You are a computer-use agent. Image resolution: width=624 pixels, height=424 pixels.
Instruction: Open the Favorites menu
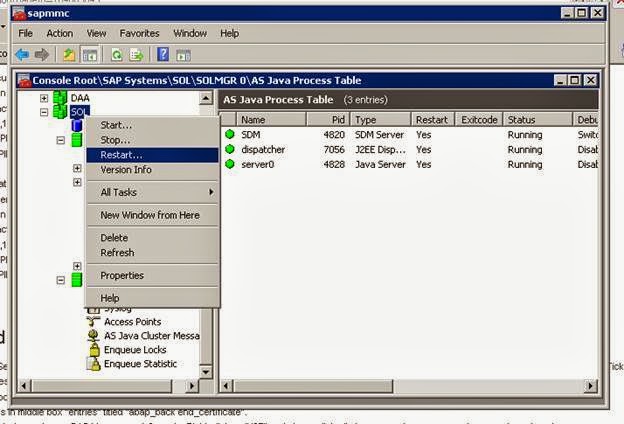tap(139, 33)
